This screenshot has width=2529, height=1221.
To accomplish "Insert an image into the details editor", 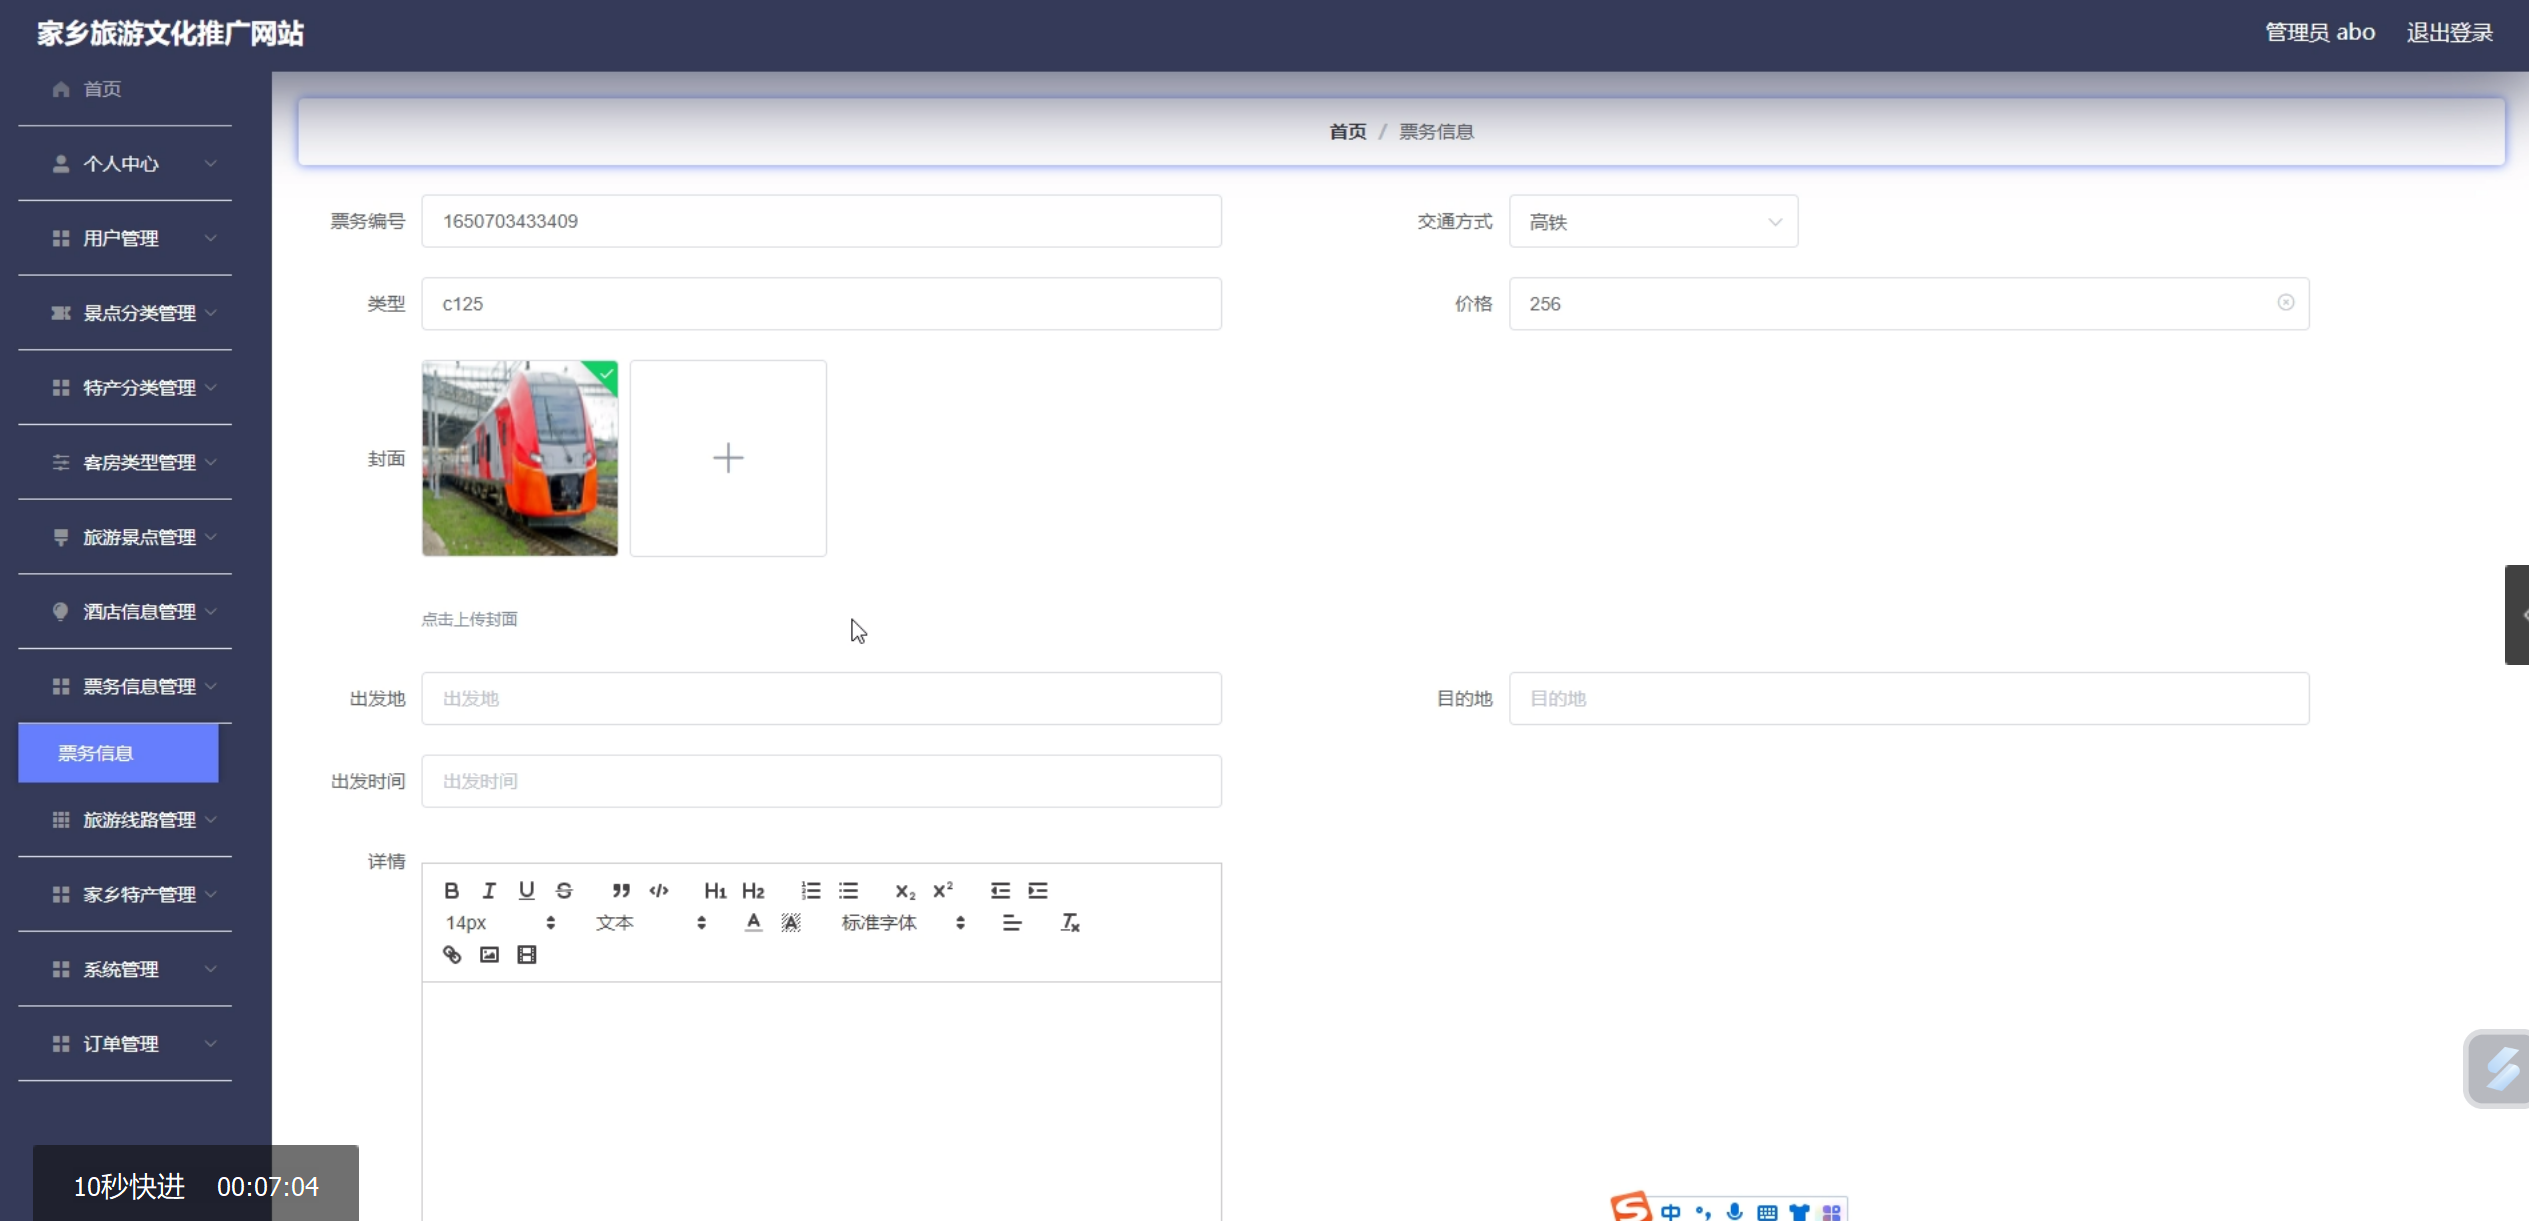I will point(489,955).
